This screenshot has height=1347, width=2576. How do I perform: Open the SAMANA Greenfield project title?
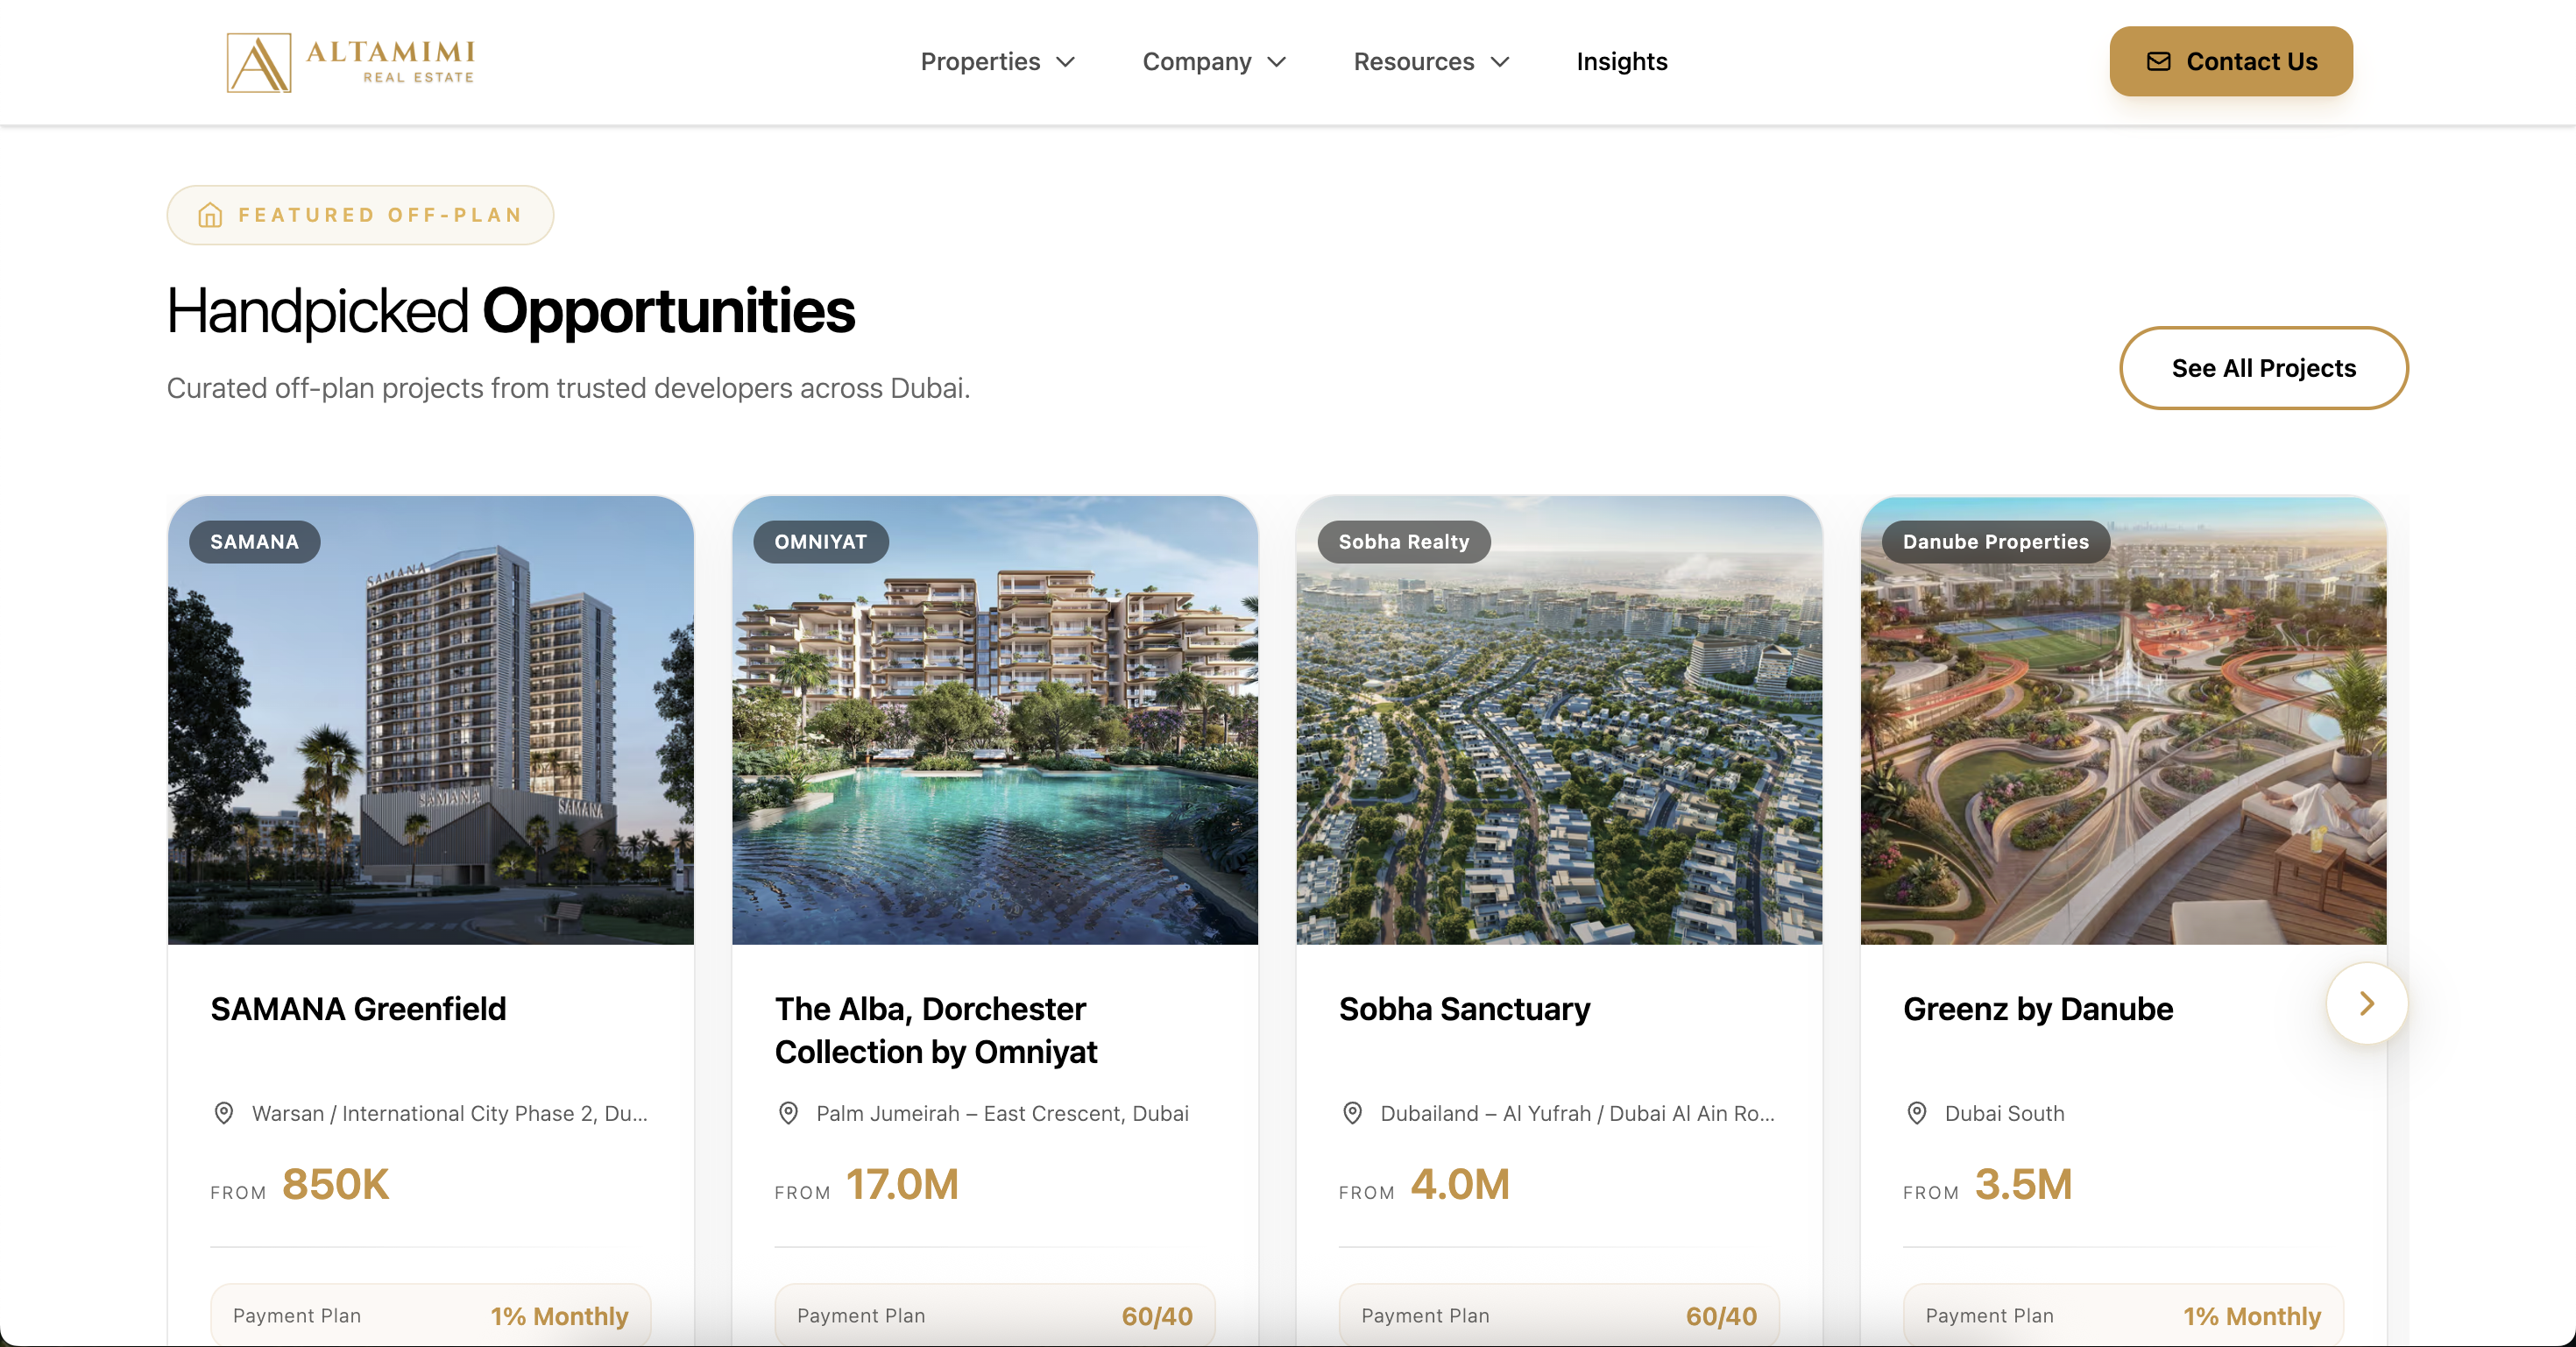tap(358, 1009)
